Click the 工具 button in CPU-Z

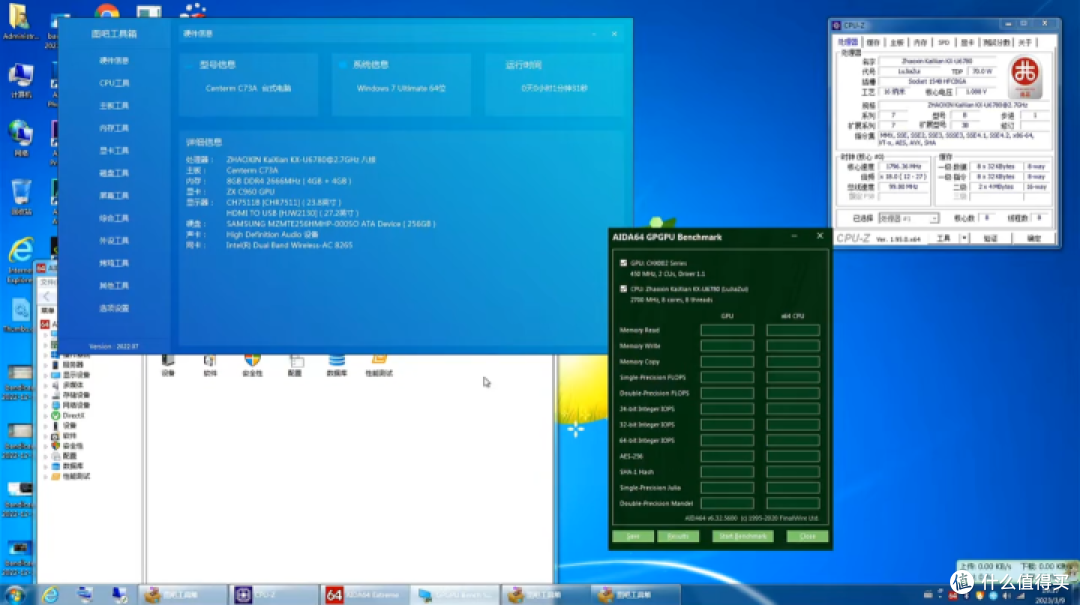pos(943,238)
